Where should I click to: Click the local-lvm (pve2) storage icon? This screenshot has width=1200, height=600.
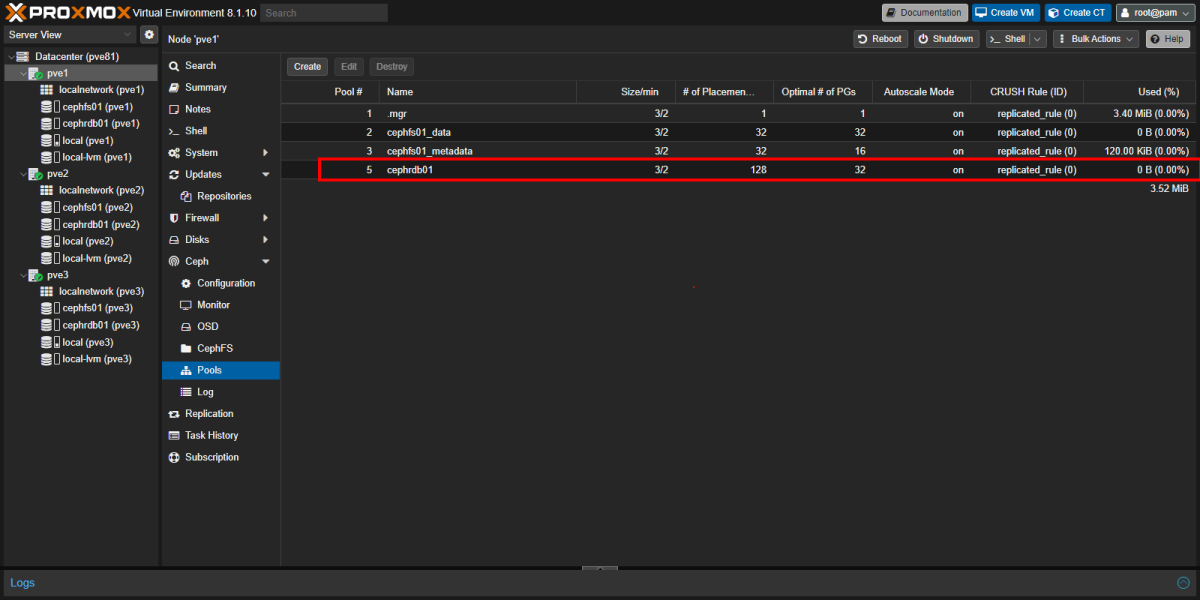[47, 258]
